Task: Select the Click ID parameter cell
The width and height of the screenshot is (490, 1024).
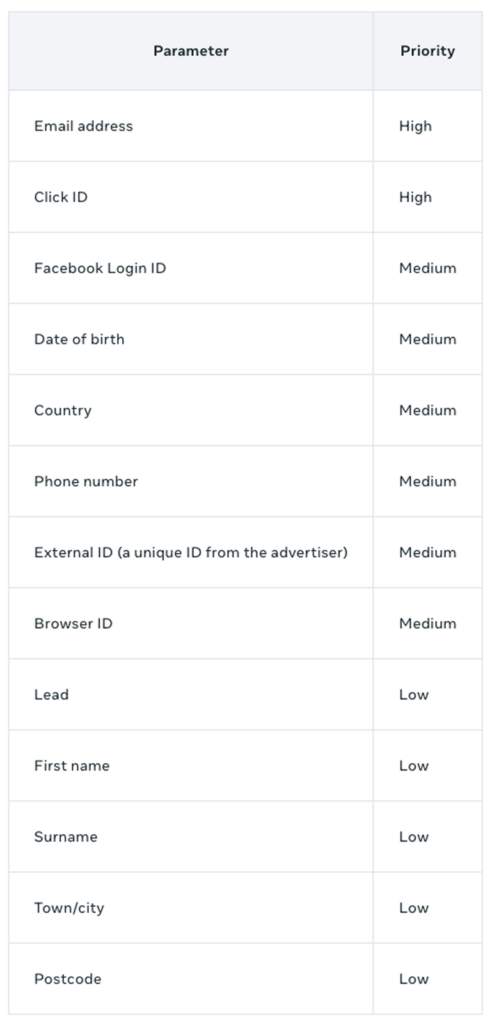Action: point(191,197)
